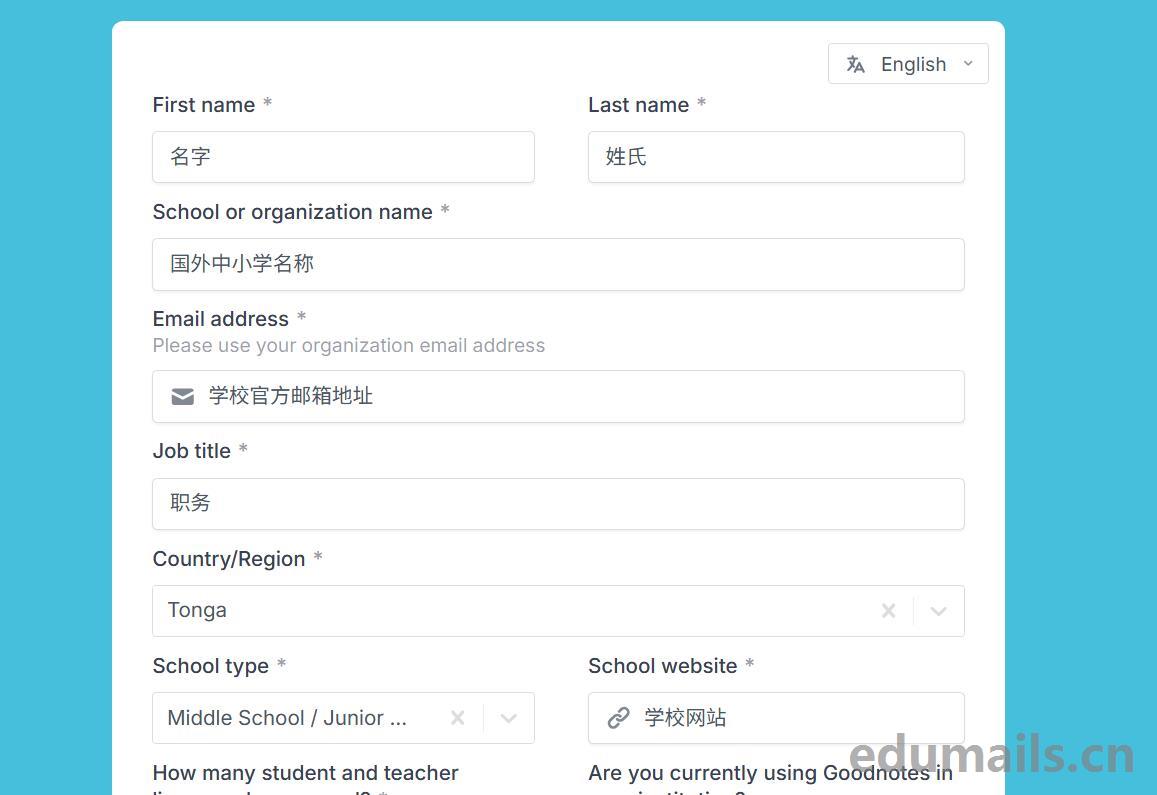
Task: Expand the Country/Region dropdown arrow
Action: point(938,611)
